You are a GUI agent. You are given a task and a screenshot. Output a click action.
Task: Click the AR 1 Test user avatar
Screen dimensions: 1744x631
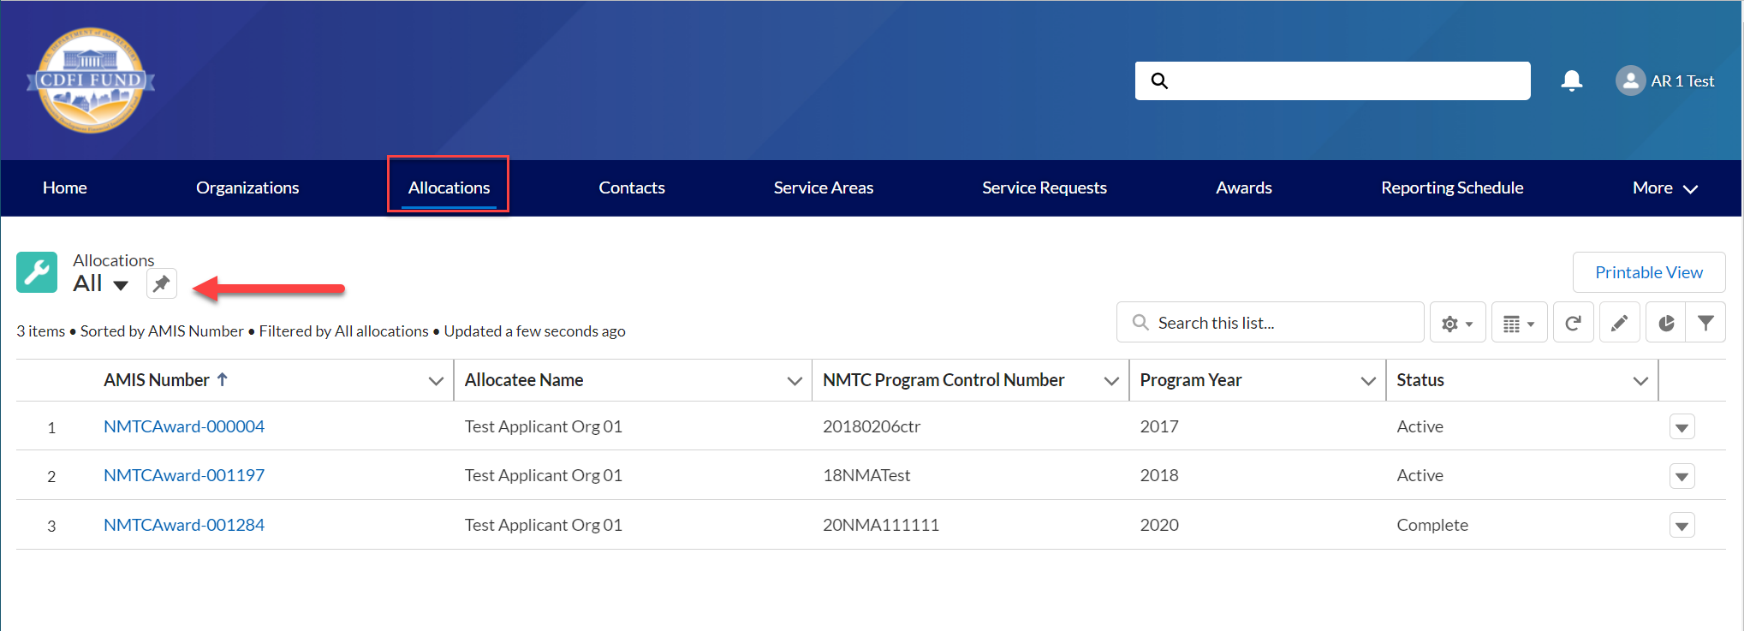point(1630,81)
